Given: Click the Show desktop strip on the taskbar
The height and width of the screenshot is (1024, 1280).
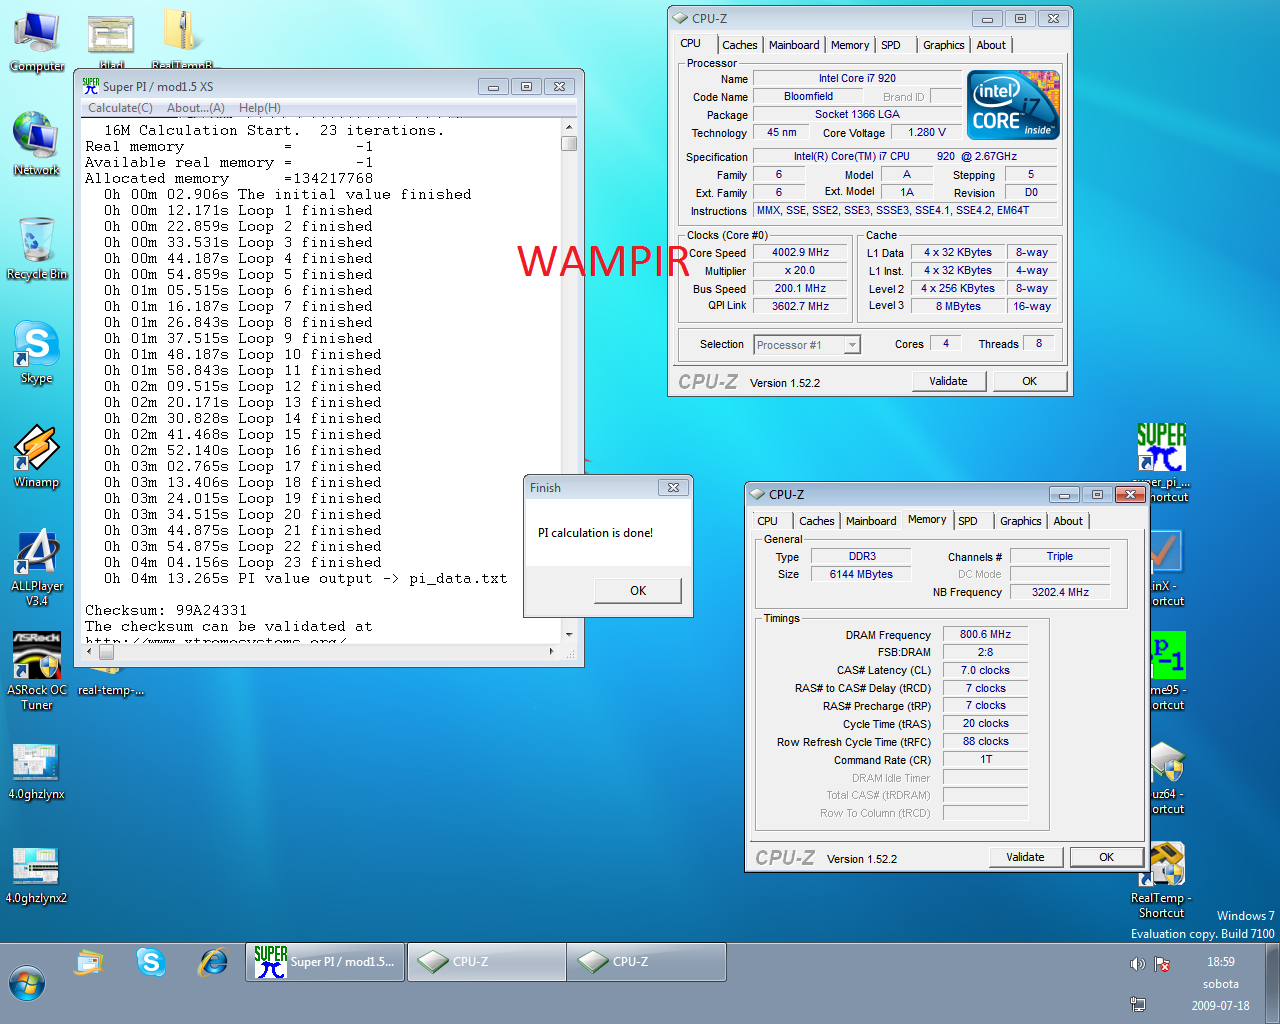Looking at the screenshot, I should (x=1272, y=983).
